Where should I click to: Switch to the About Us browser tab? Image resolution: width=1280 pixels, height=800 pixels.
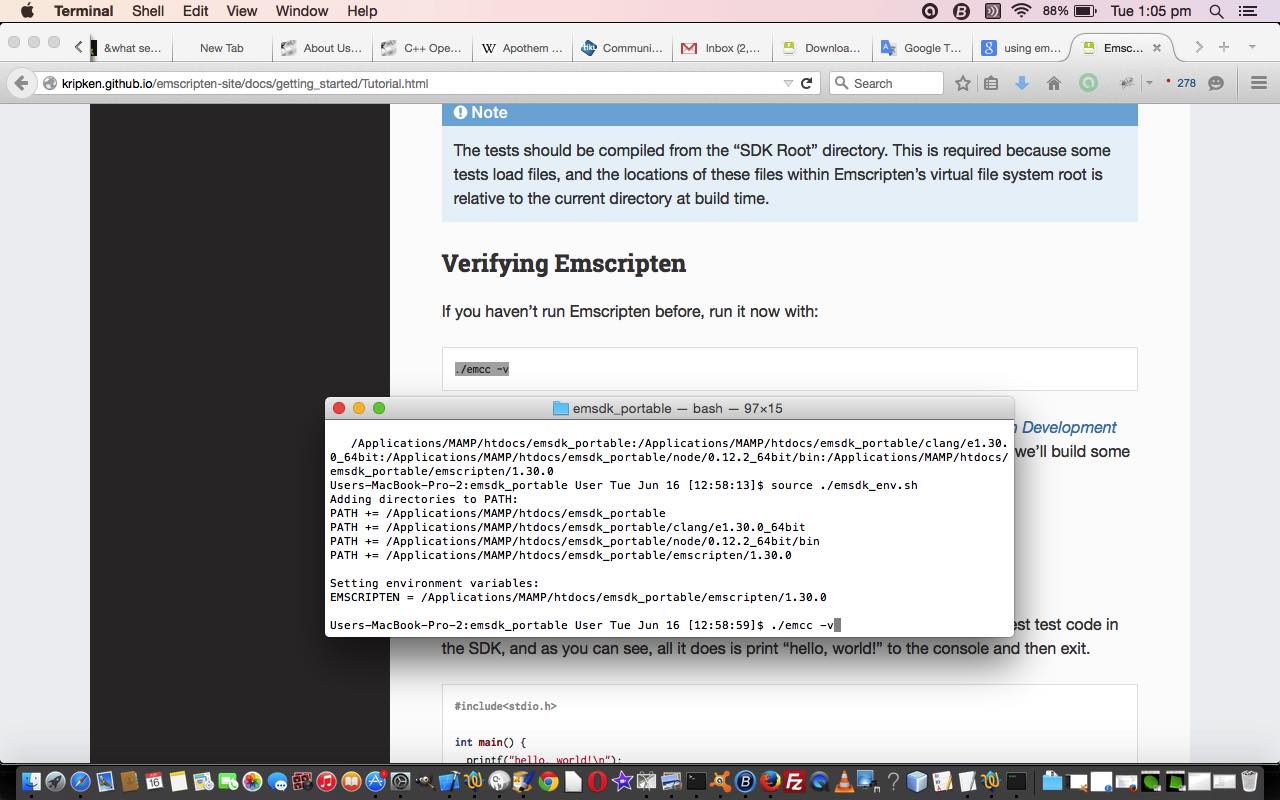coord(321,47)
